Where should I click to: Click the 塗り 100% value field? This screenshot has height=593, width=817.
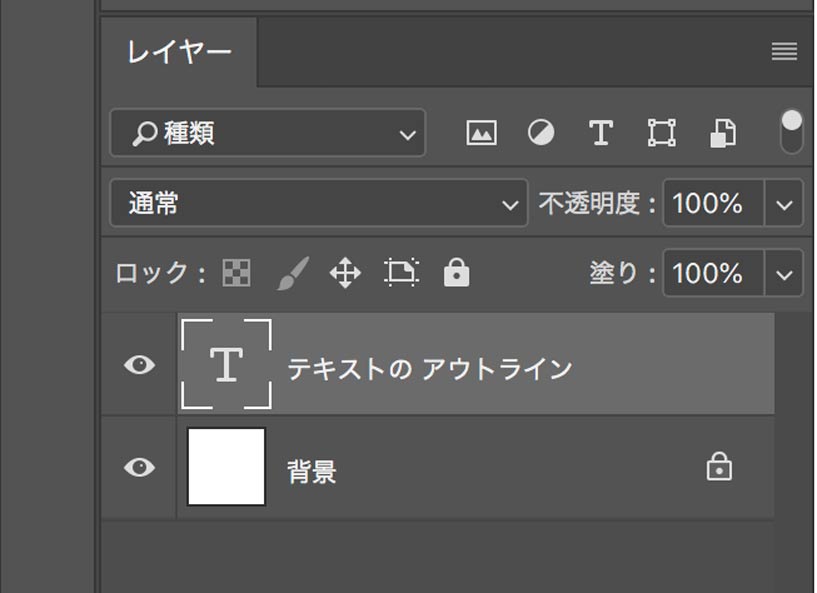[x=713, y=273]
